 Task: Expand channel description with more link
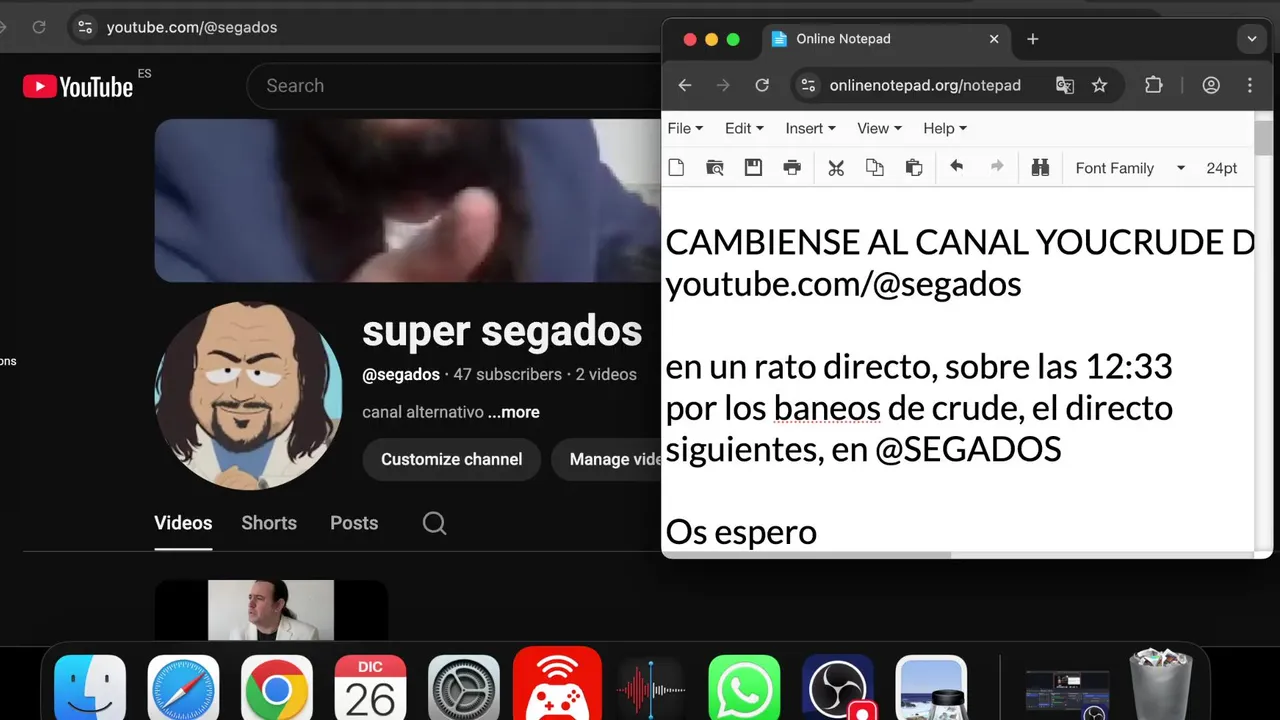point(514,412)
